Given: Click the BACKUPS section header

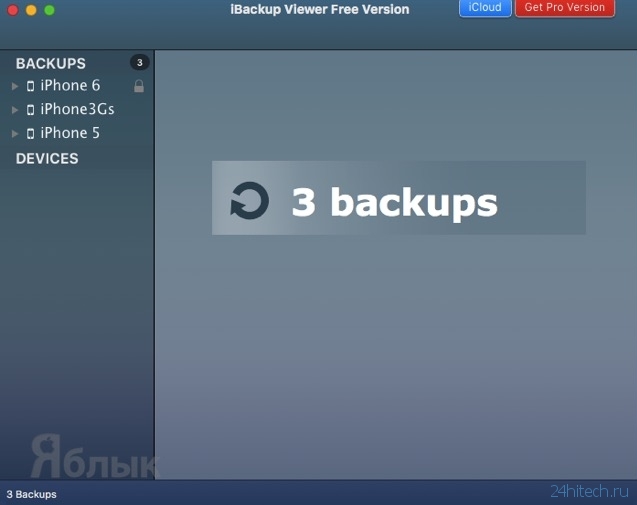Looking at the screenshot, I should [x=51, y=63].
